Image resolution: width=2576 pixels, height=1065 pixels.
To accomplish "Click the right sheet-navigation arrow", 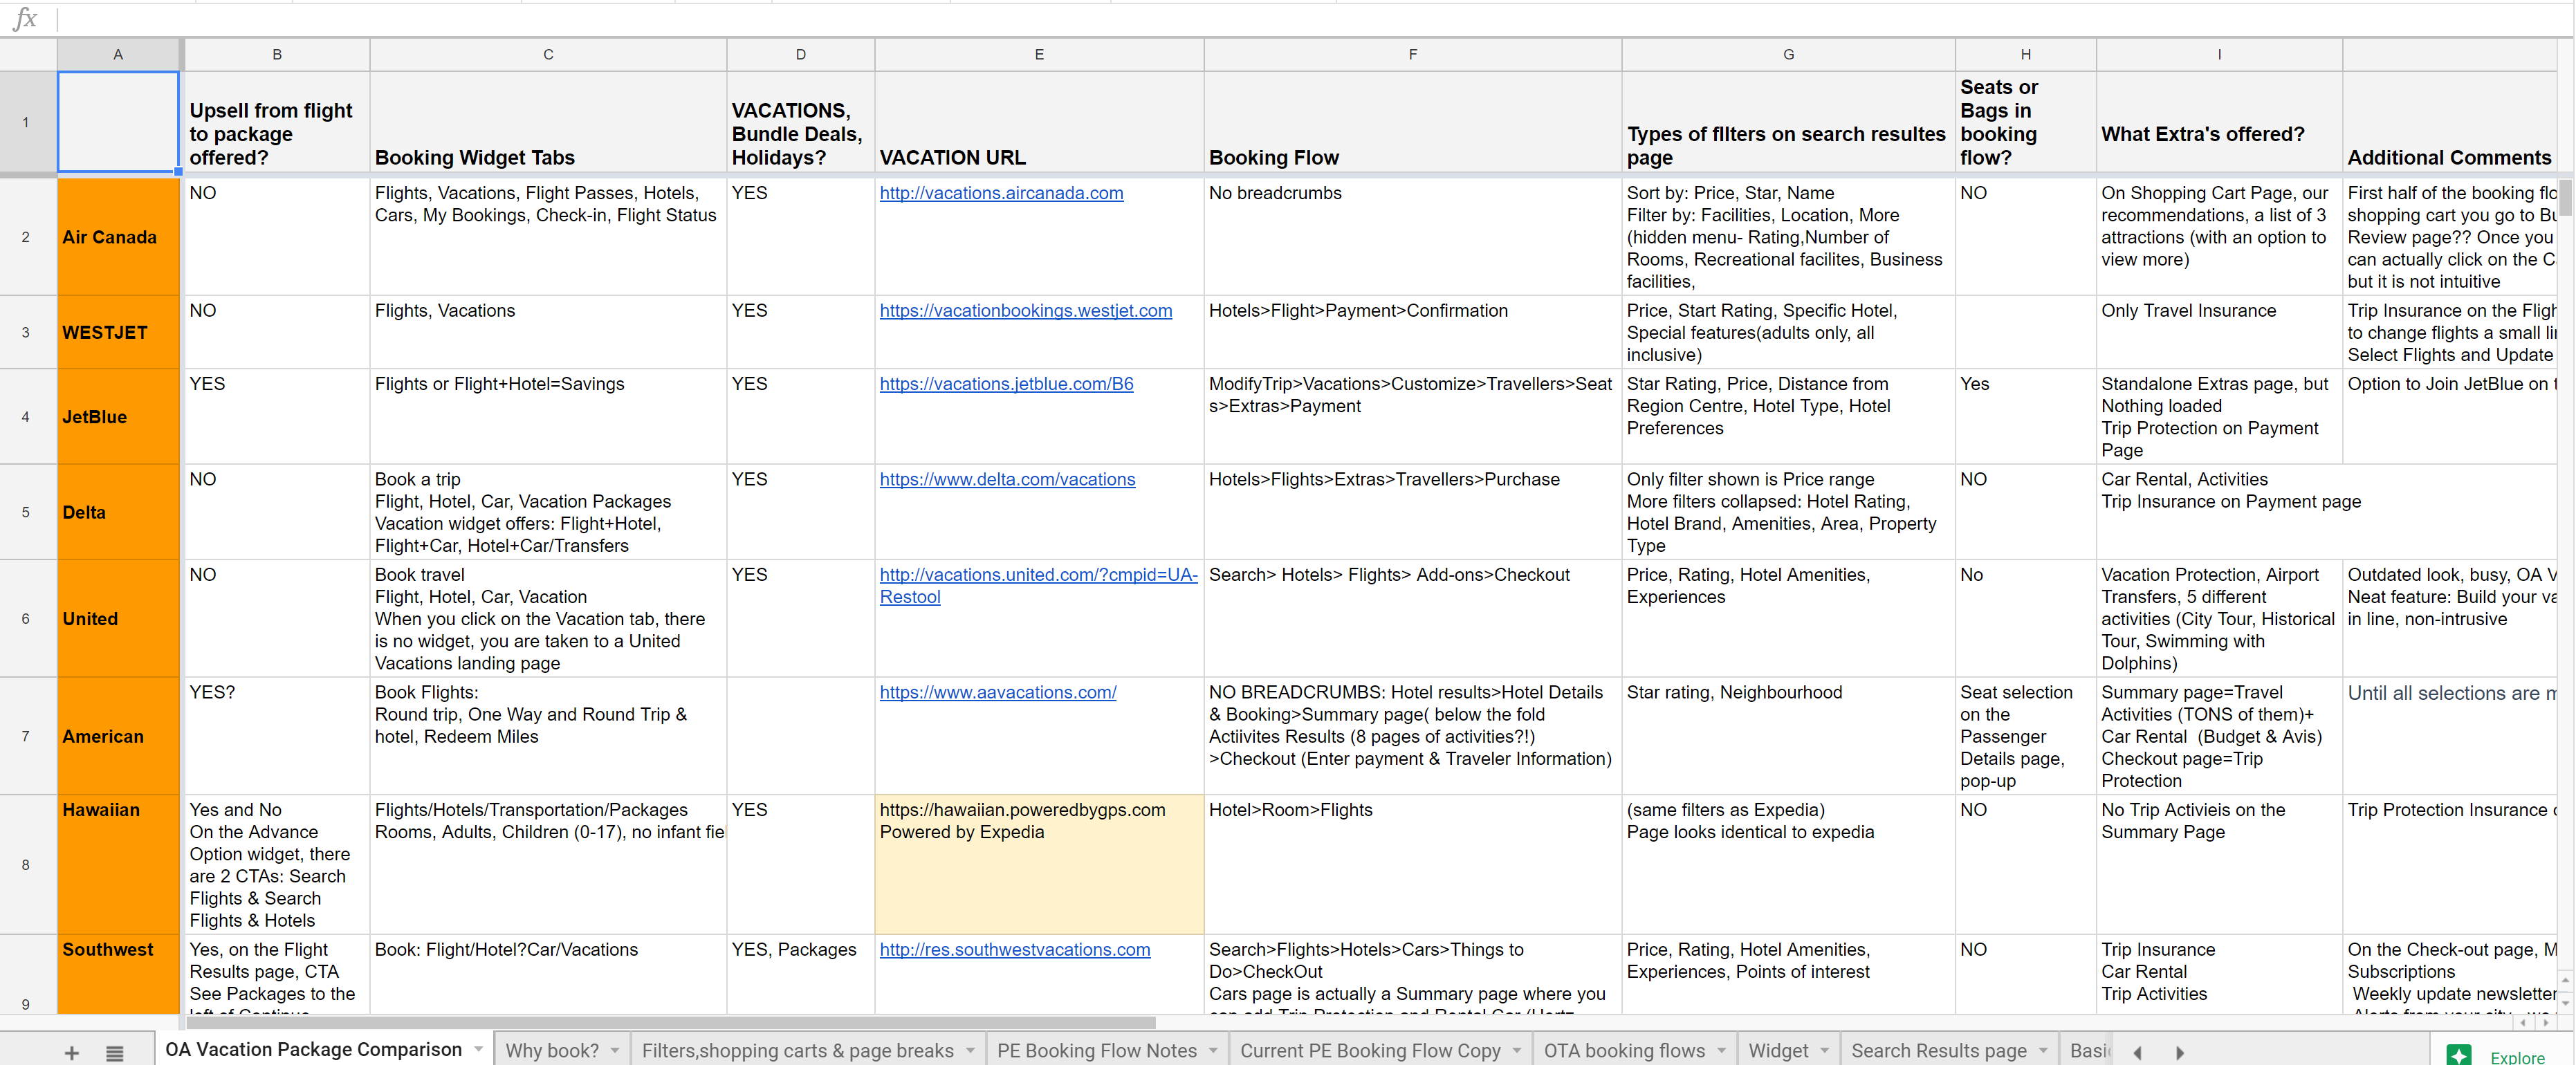I will pos(2180,1052).
